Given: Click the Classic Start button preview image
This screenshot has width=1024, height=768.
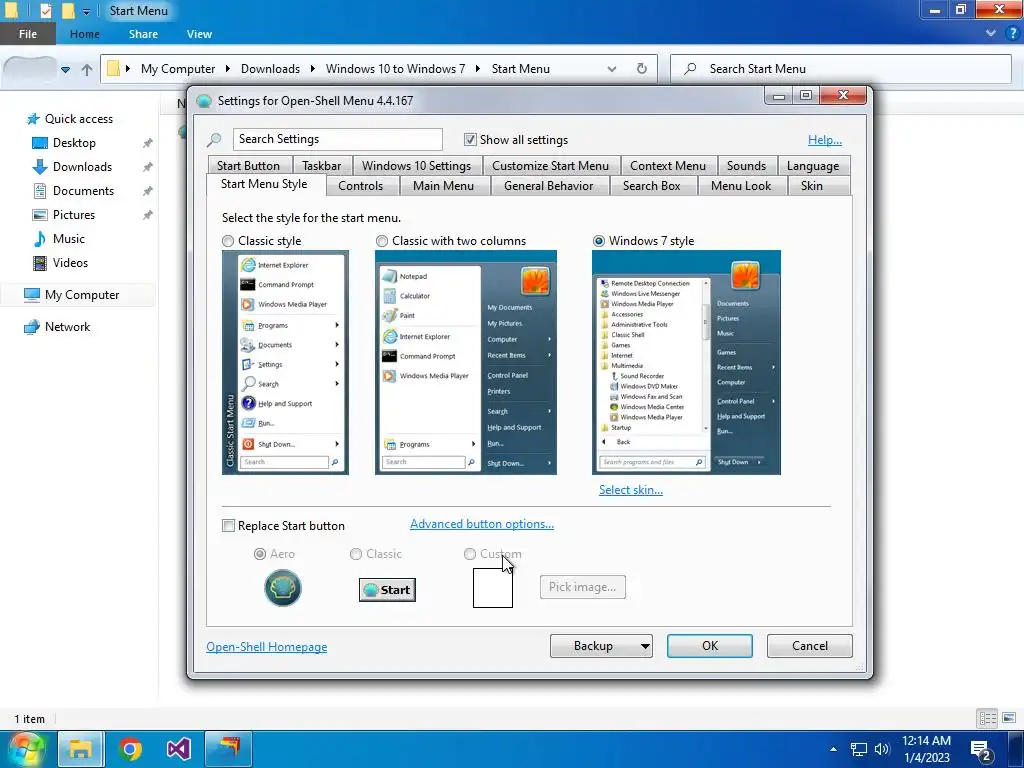Looking at the screenshot, I should [387, 590].
